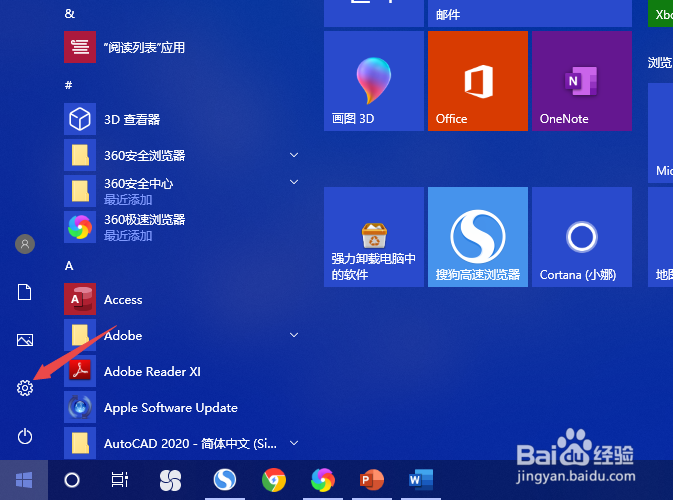Open PowerPoint from the taskbar

(372, 480)
